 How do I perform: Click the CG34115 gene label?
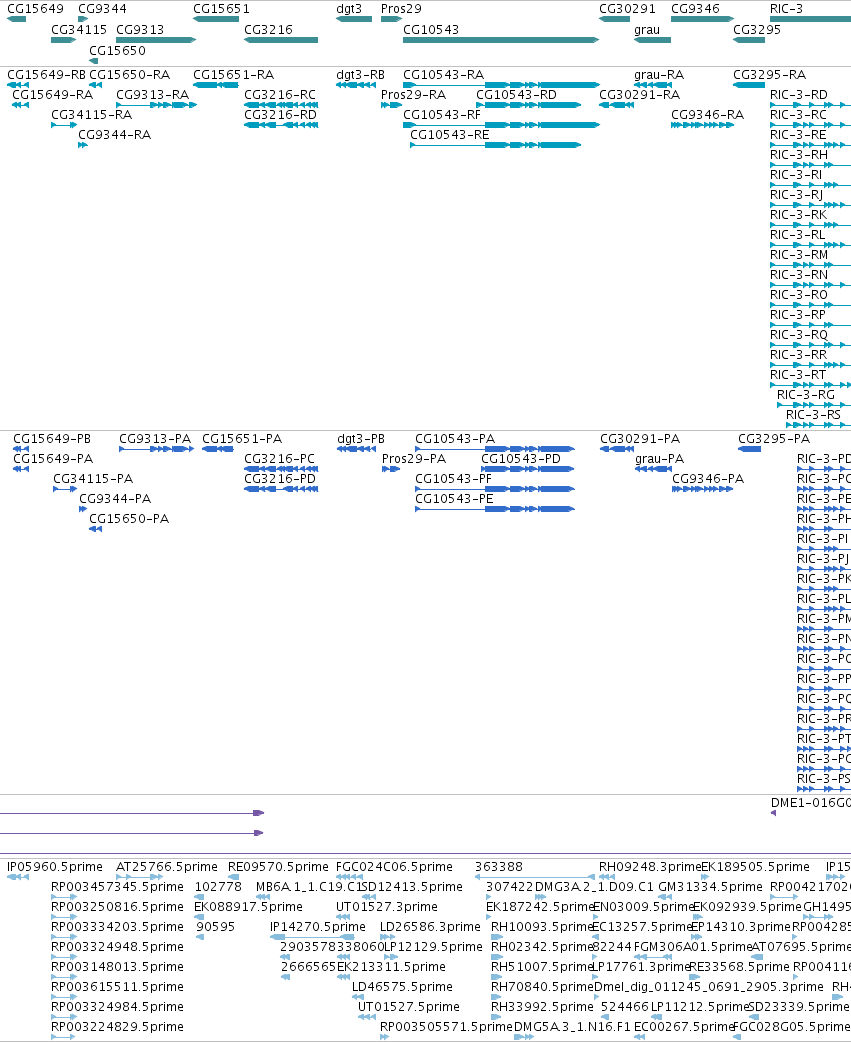[79, 30]
